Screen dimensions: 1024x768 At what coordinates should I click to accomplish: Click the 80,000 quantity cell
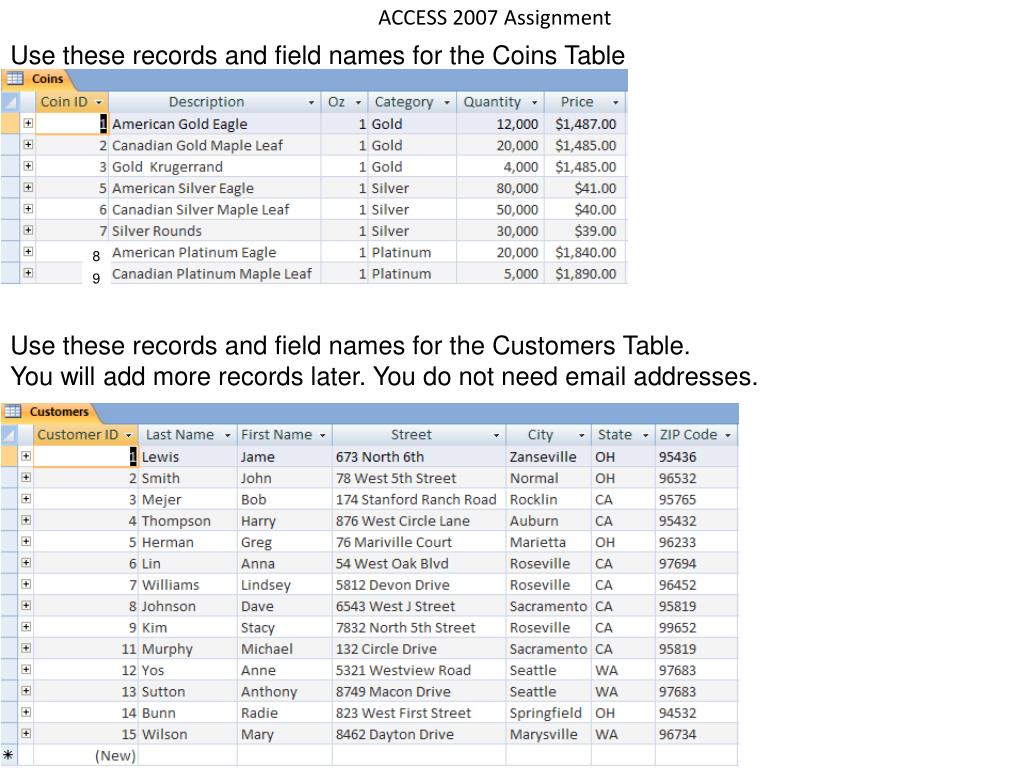point(500,188)
